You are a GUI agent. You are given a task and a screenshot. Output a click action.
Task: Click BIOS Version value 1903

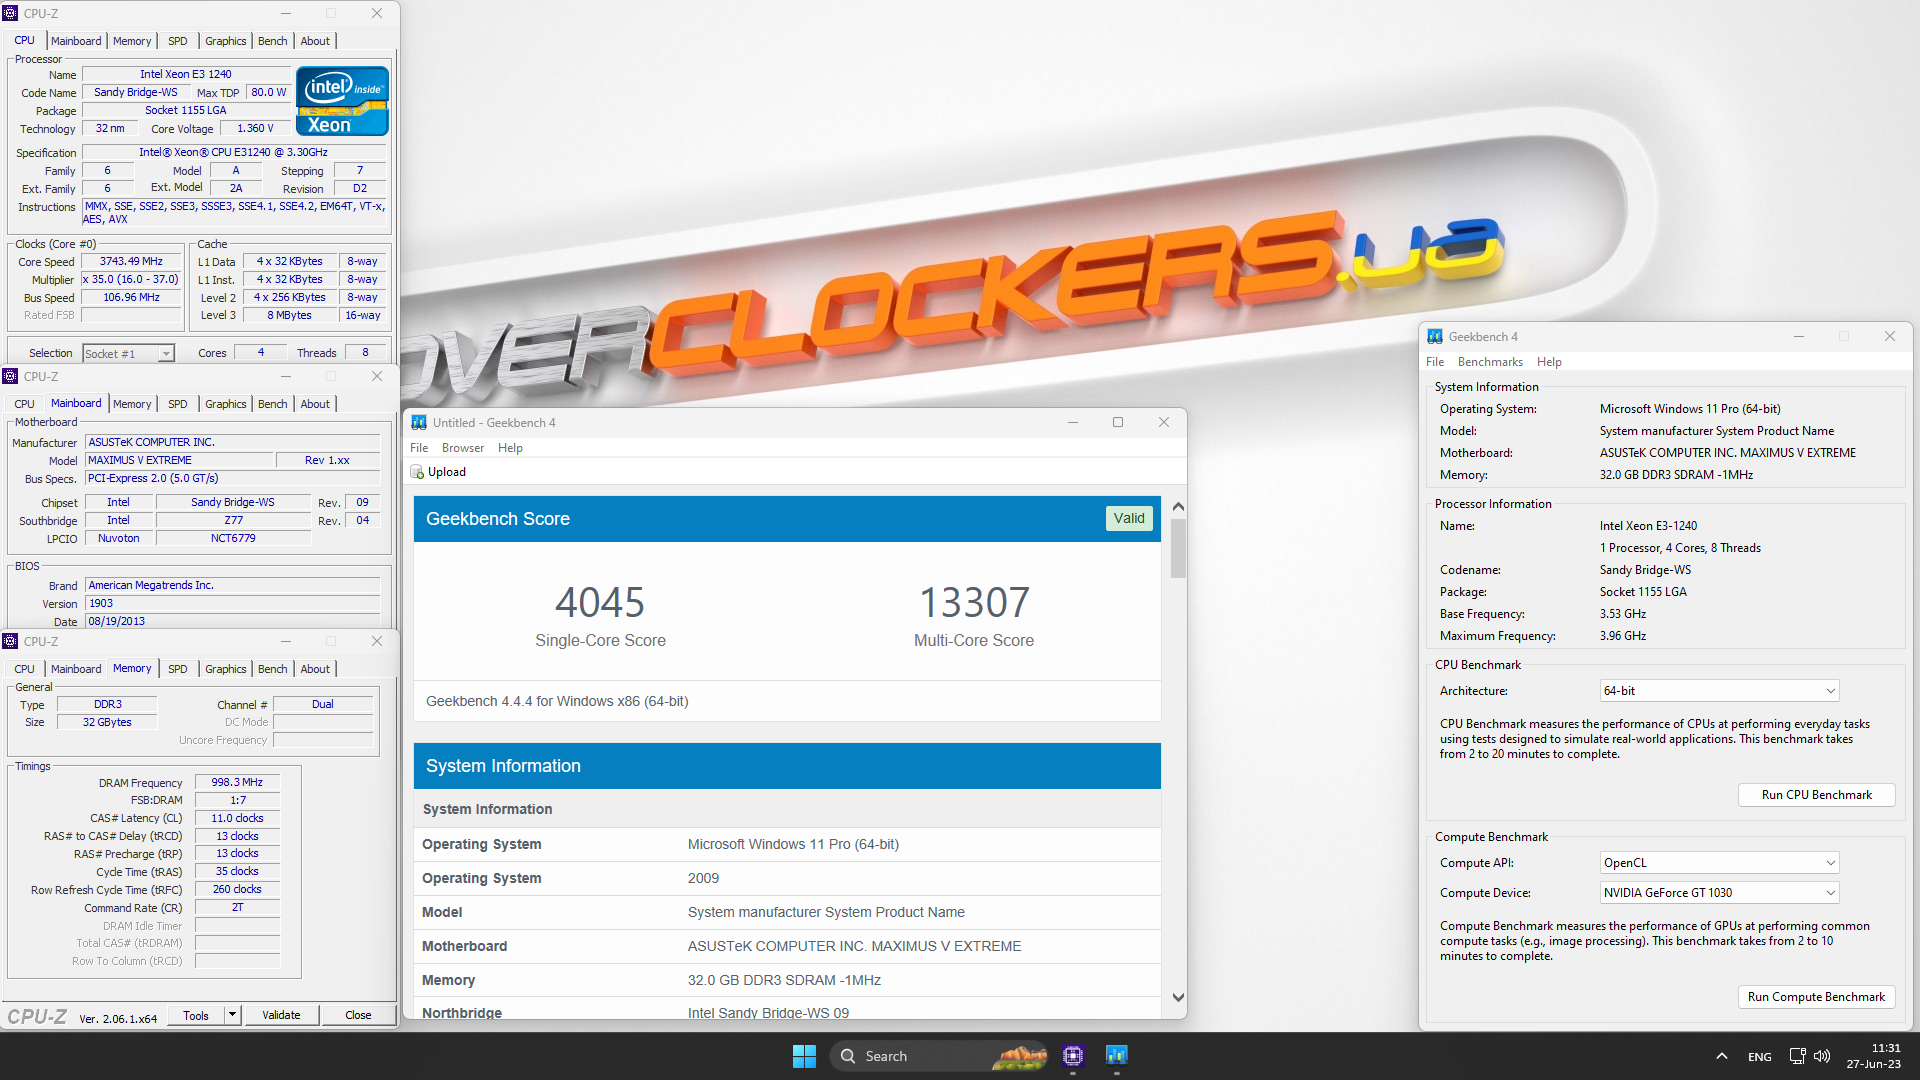pyautogui.click(x=232, y=604)
